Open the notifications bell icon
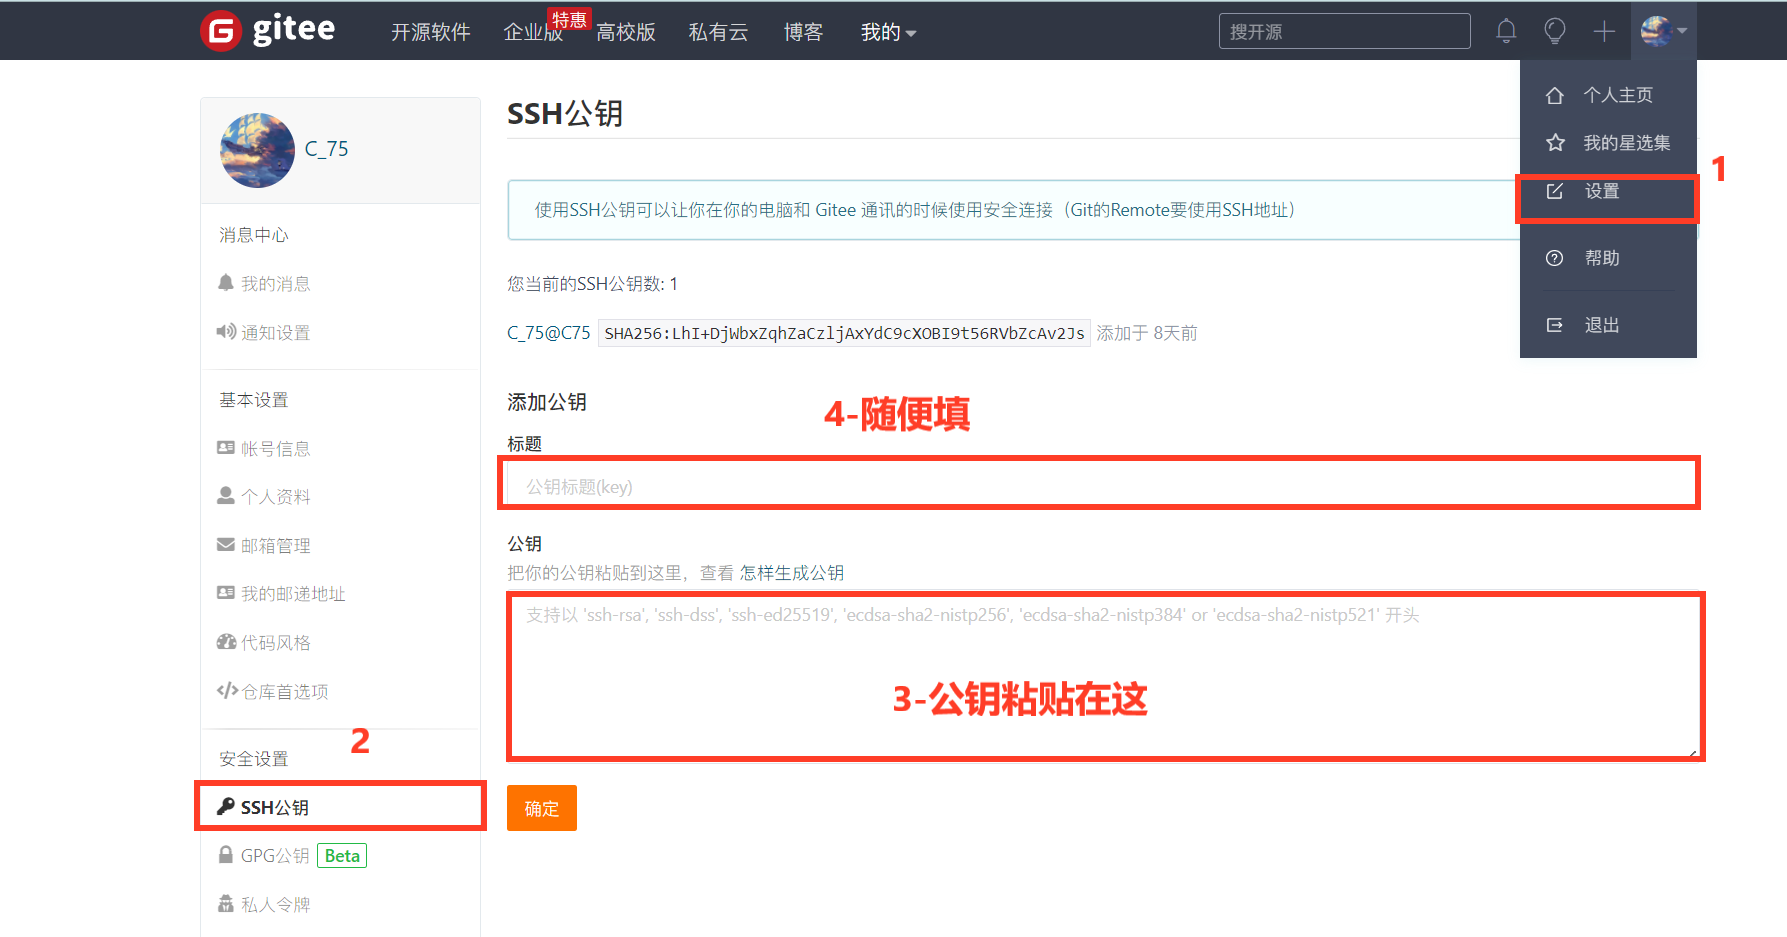The image size is (1787, 937). click(x=1506, y=31)
